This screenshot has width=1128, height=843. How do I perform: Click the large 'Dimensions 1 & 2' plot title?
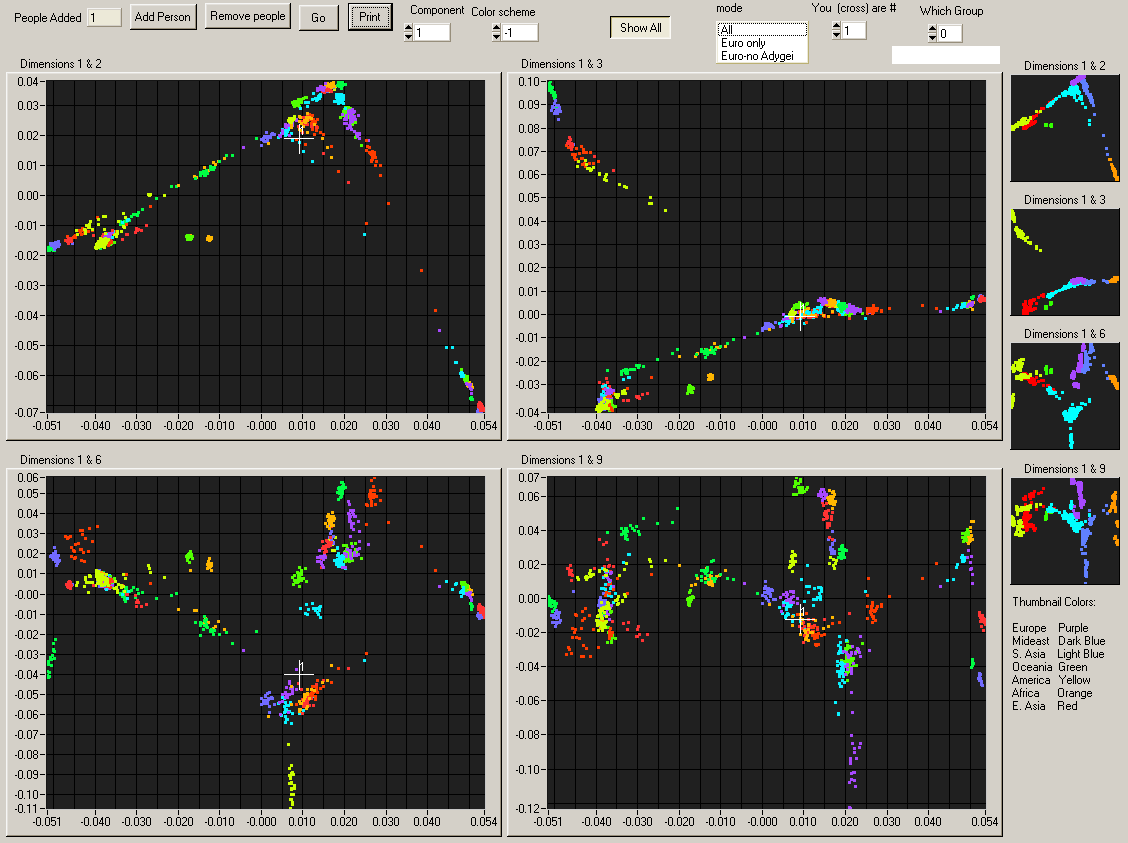coord(60,63)
